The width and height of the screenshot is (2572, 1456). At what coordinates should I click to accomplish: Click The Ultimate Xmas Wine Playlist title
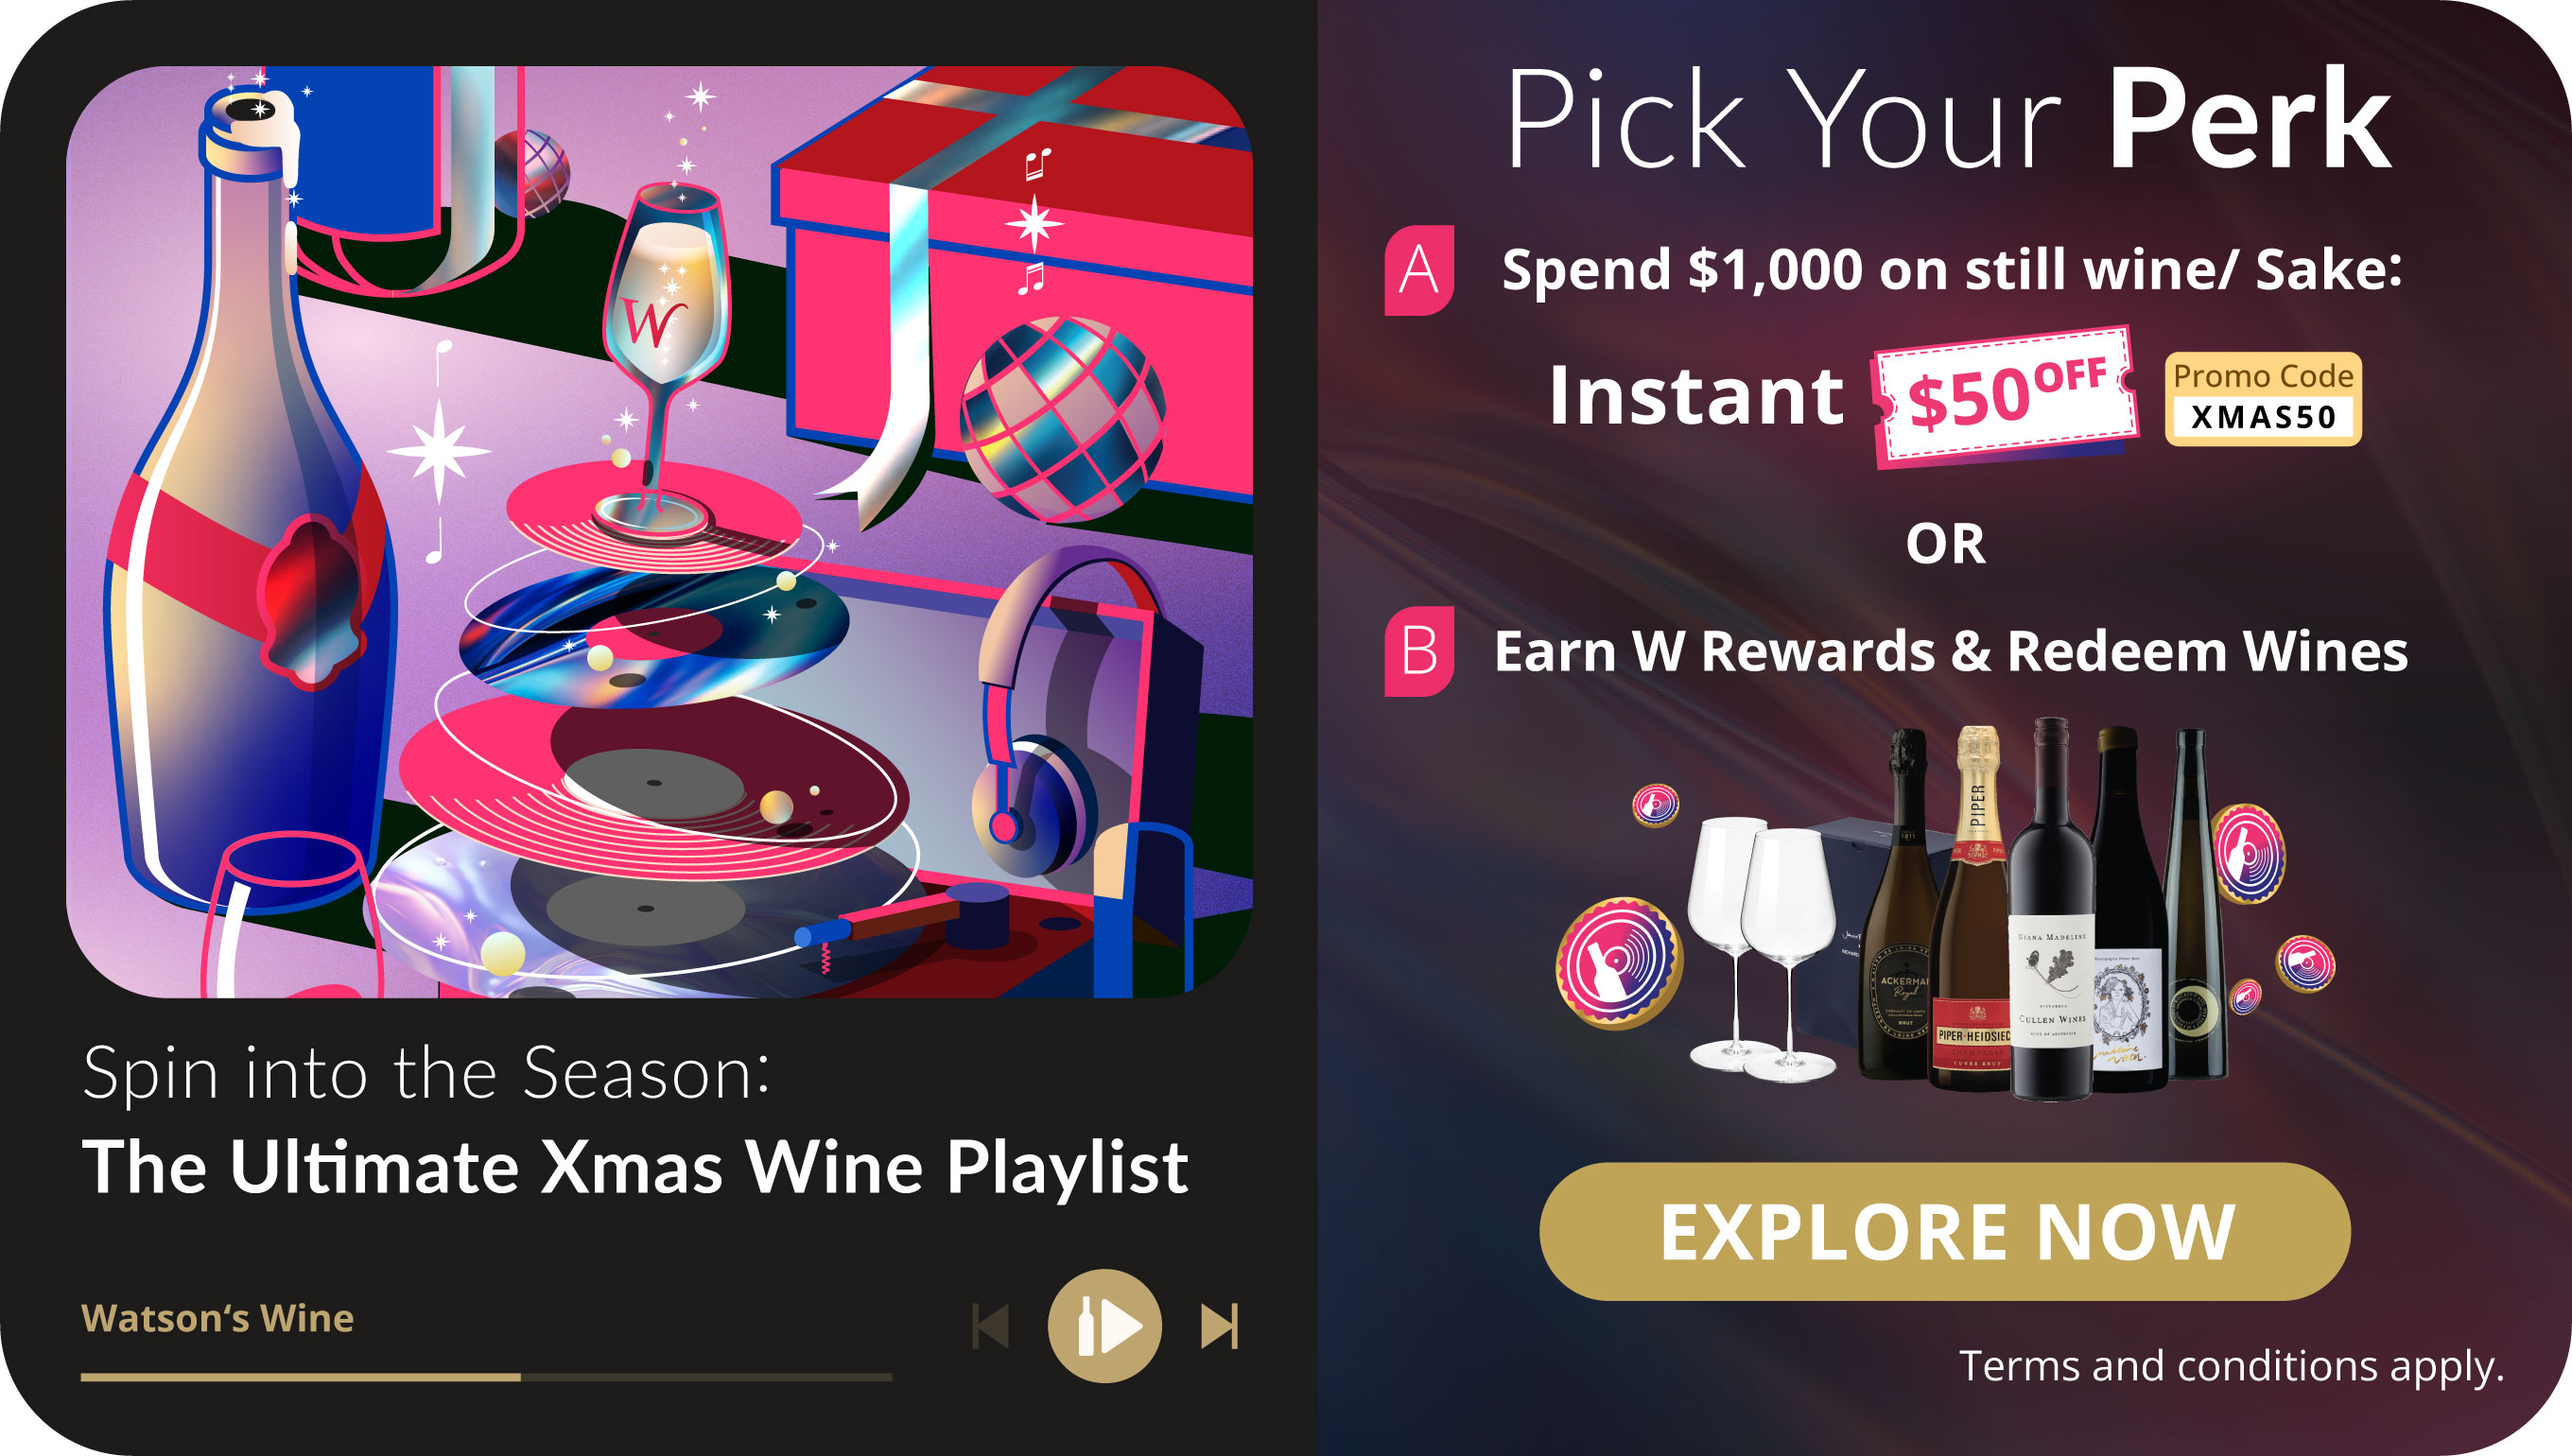[x=635, y=1166]
